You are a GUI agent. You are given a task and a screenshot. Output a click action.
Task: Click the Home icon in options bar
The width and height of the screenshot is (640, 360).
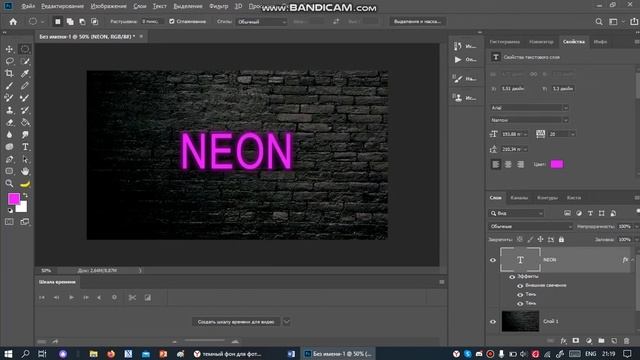click(x=13, y=22)
